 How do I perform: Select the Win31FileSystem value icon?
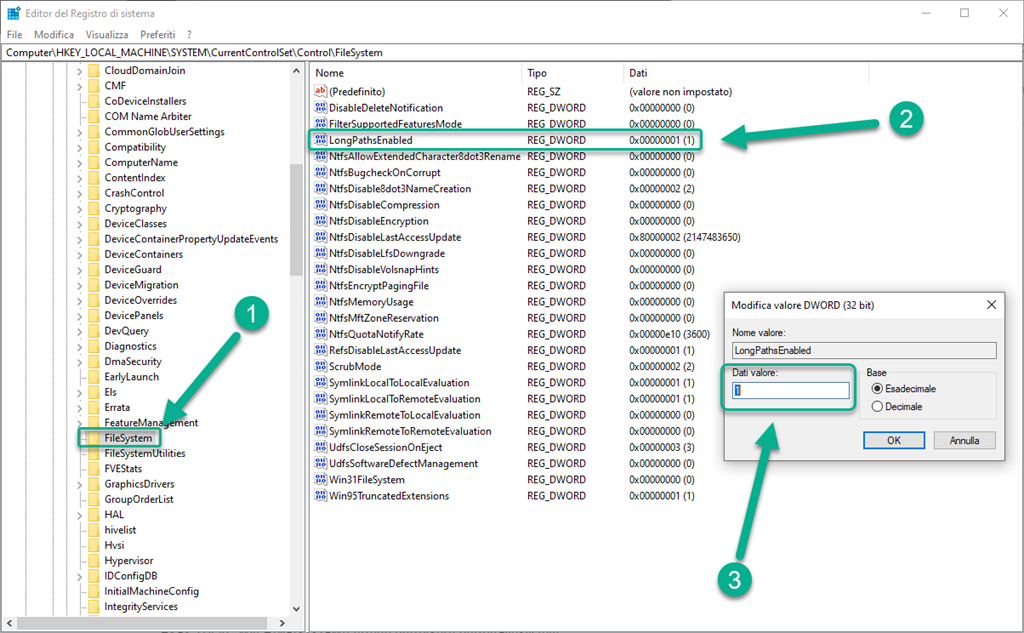click(x=321, y=480)
